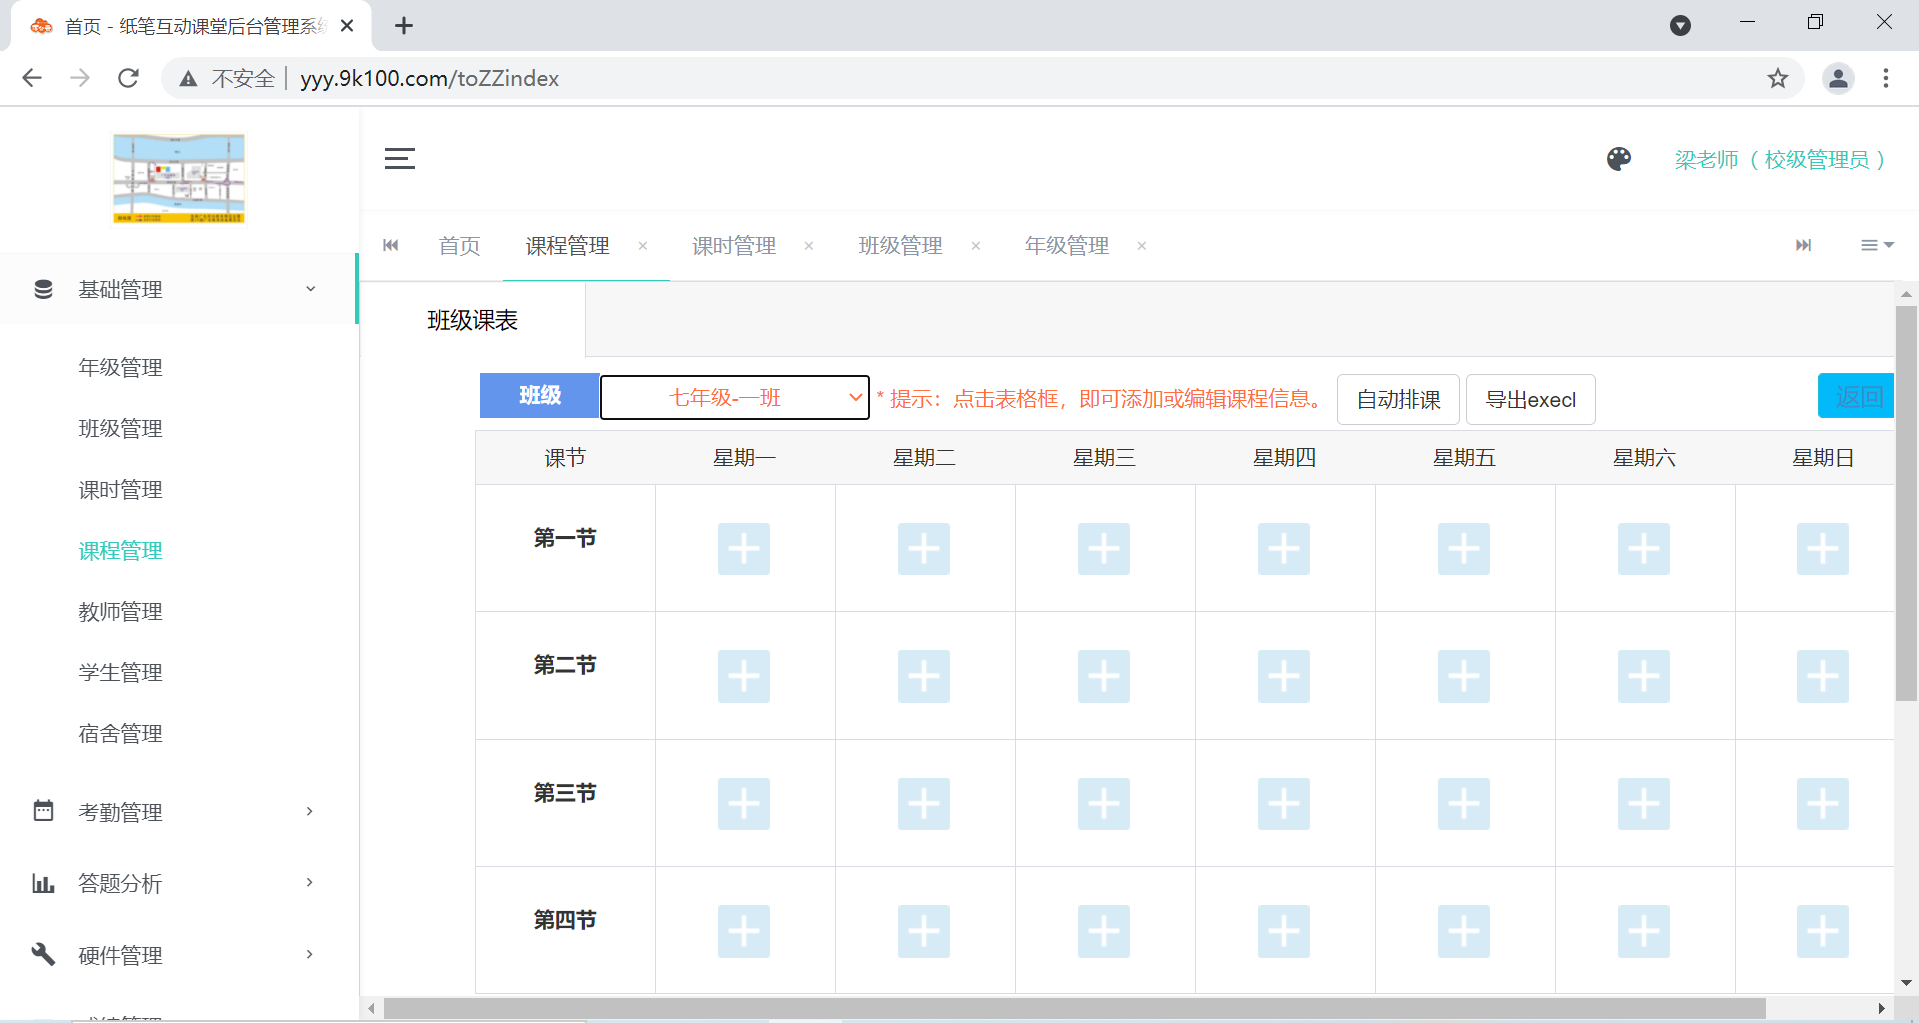Click the vertical scrollbar of the page
Image resolution: width=1919 pixels, height=1023 pixels.
click(1906, 503)
